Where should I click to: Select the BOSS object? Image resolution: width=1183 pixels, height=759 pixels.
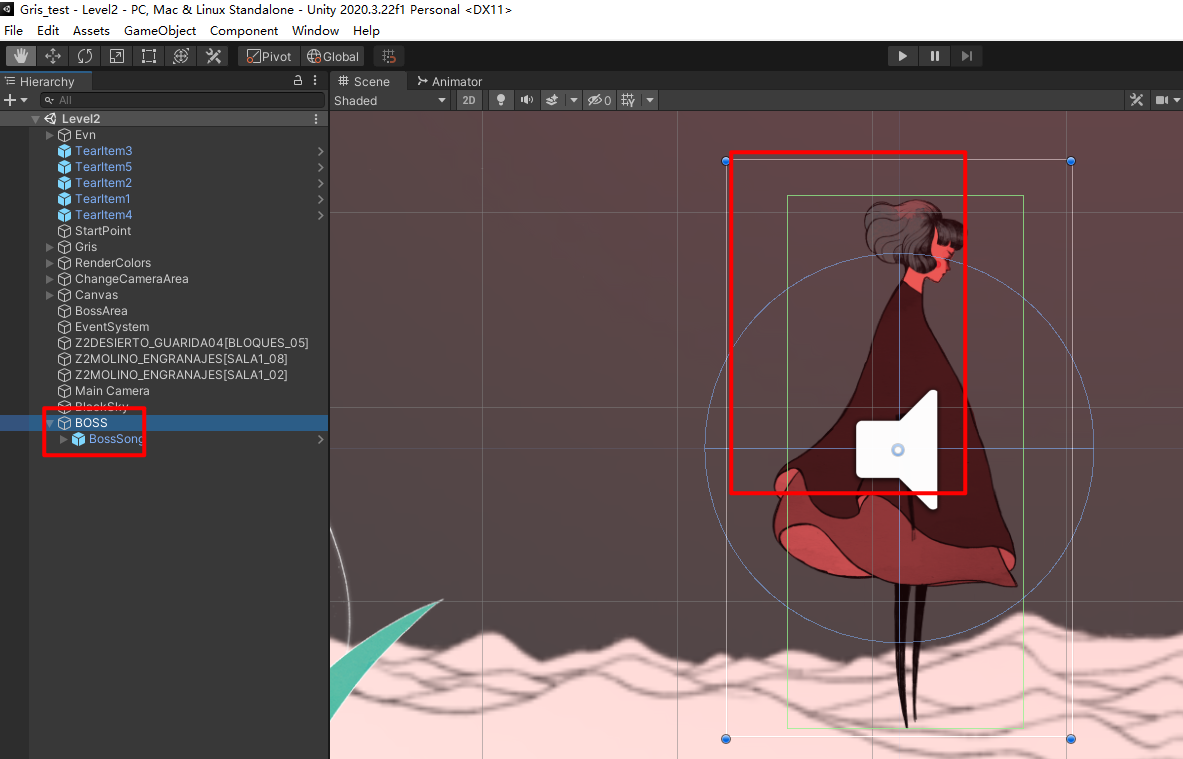pyautogui.click(x=91, y=423)
